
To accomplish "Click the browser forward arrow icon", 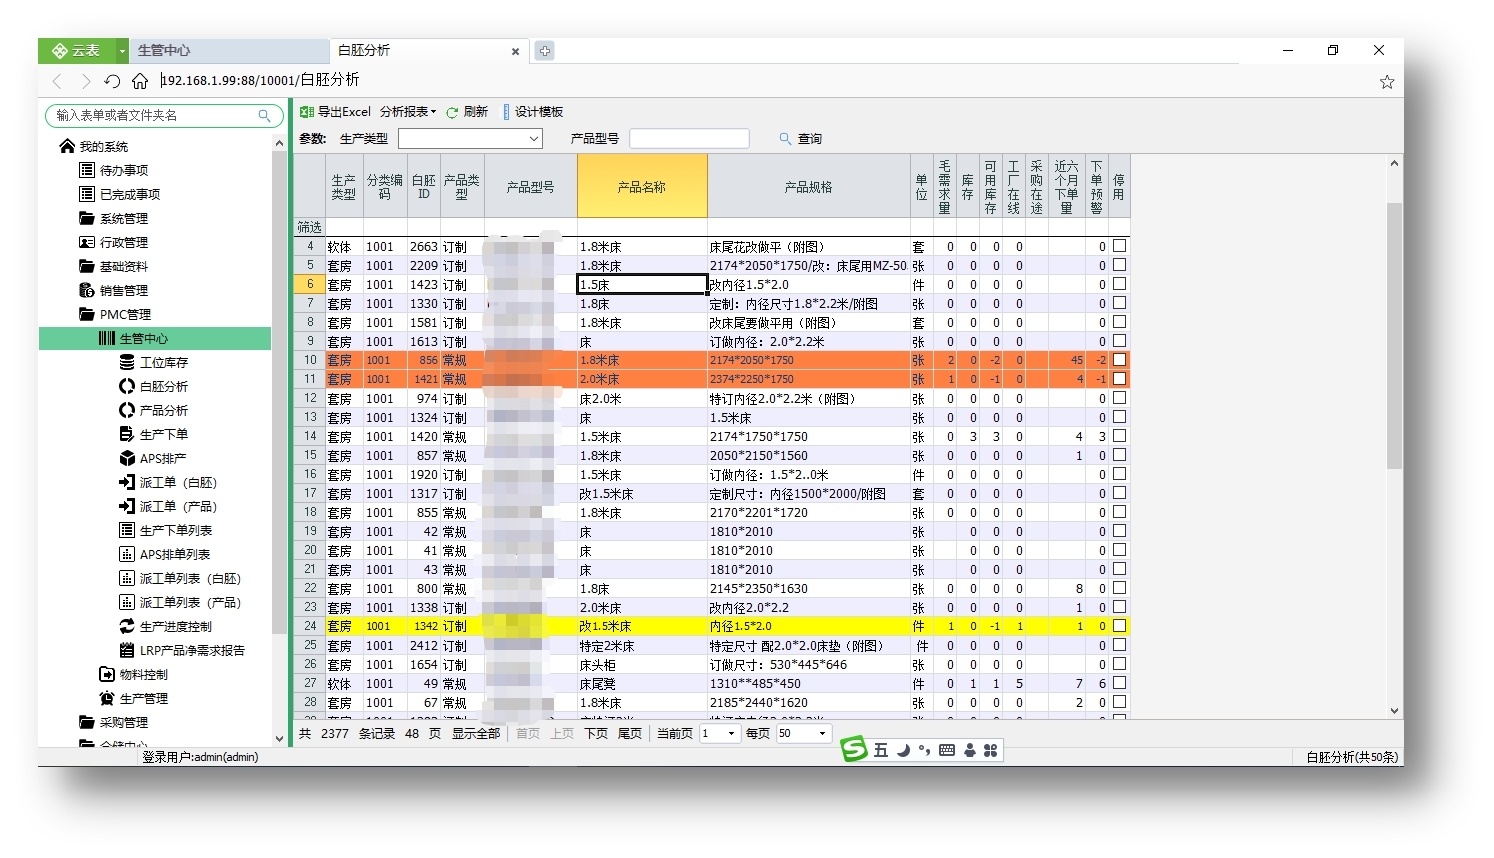I will [85, 81].
